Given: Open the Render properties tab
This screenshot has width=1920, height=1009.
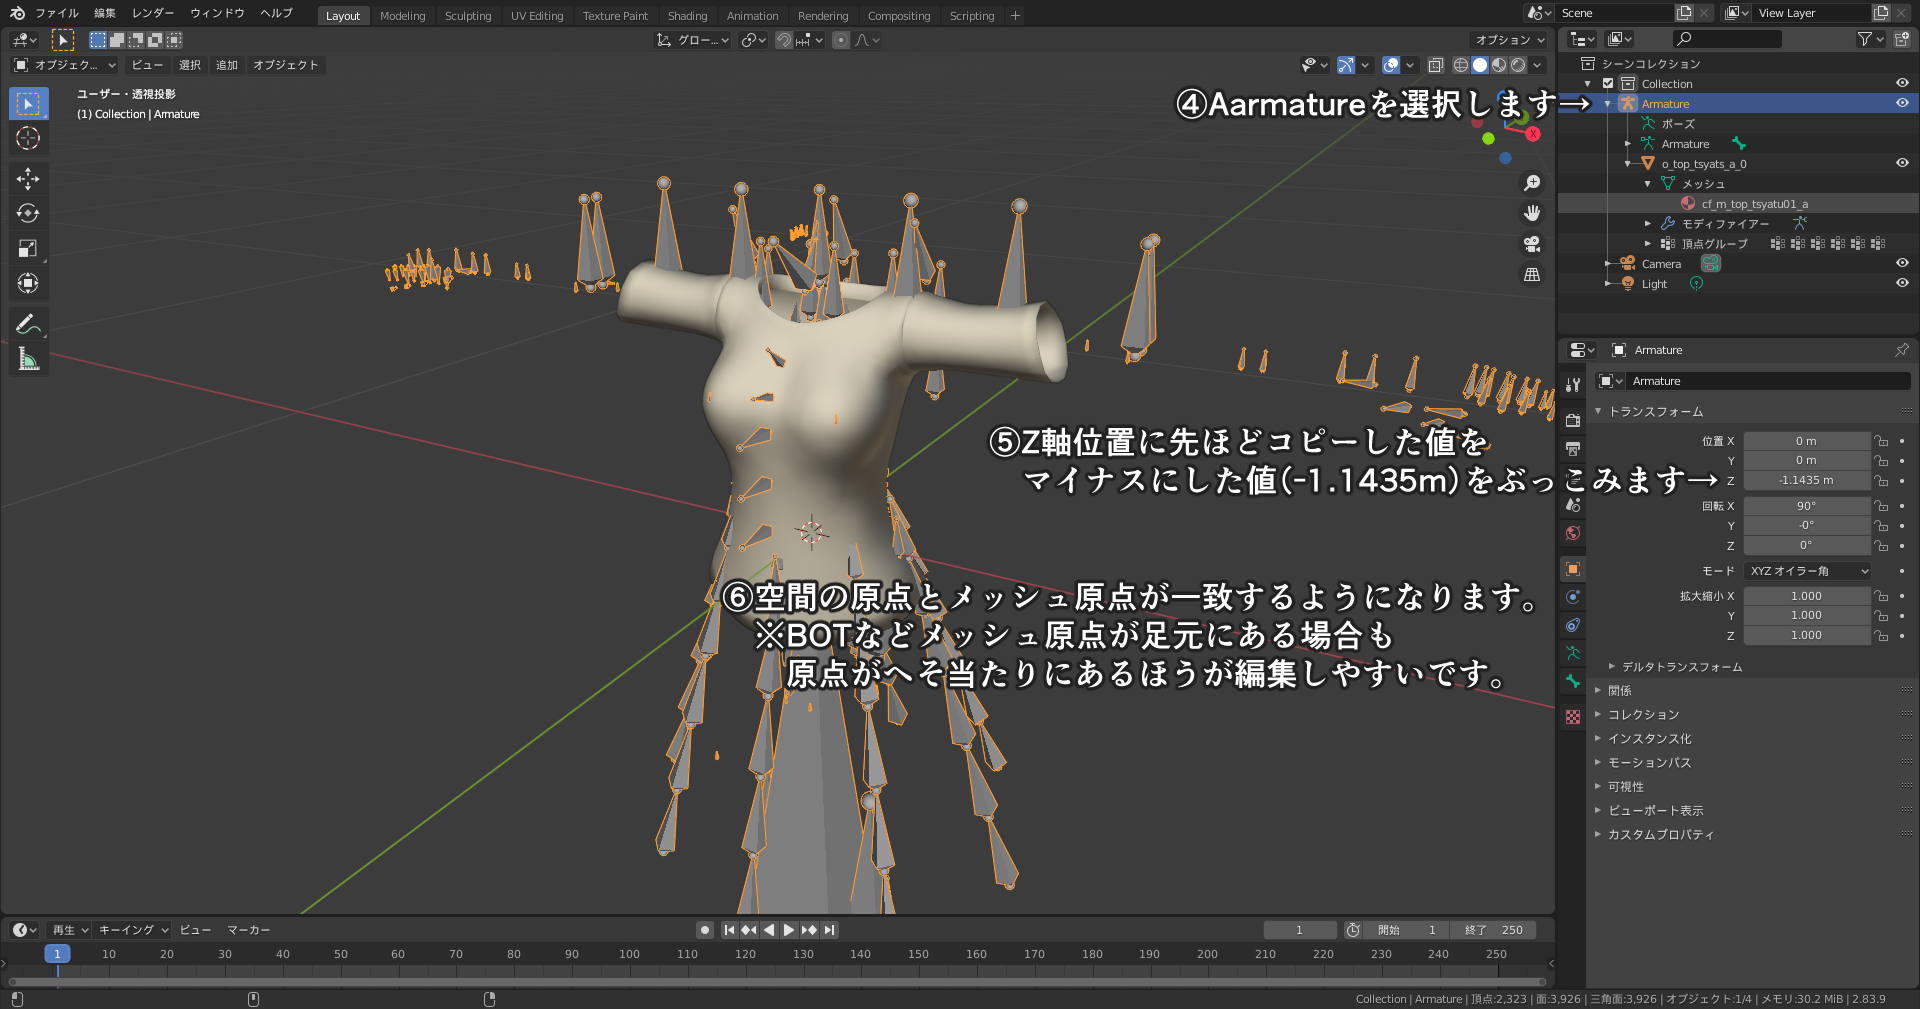Looking at the screenshot, I should (x=1573, y=420).
